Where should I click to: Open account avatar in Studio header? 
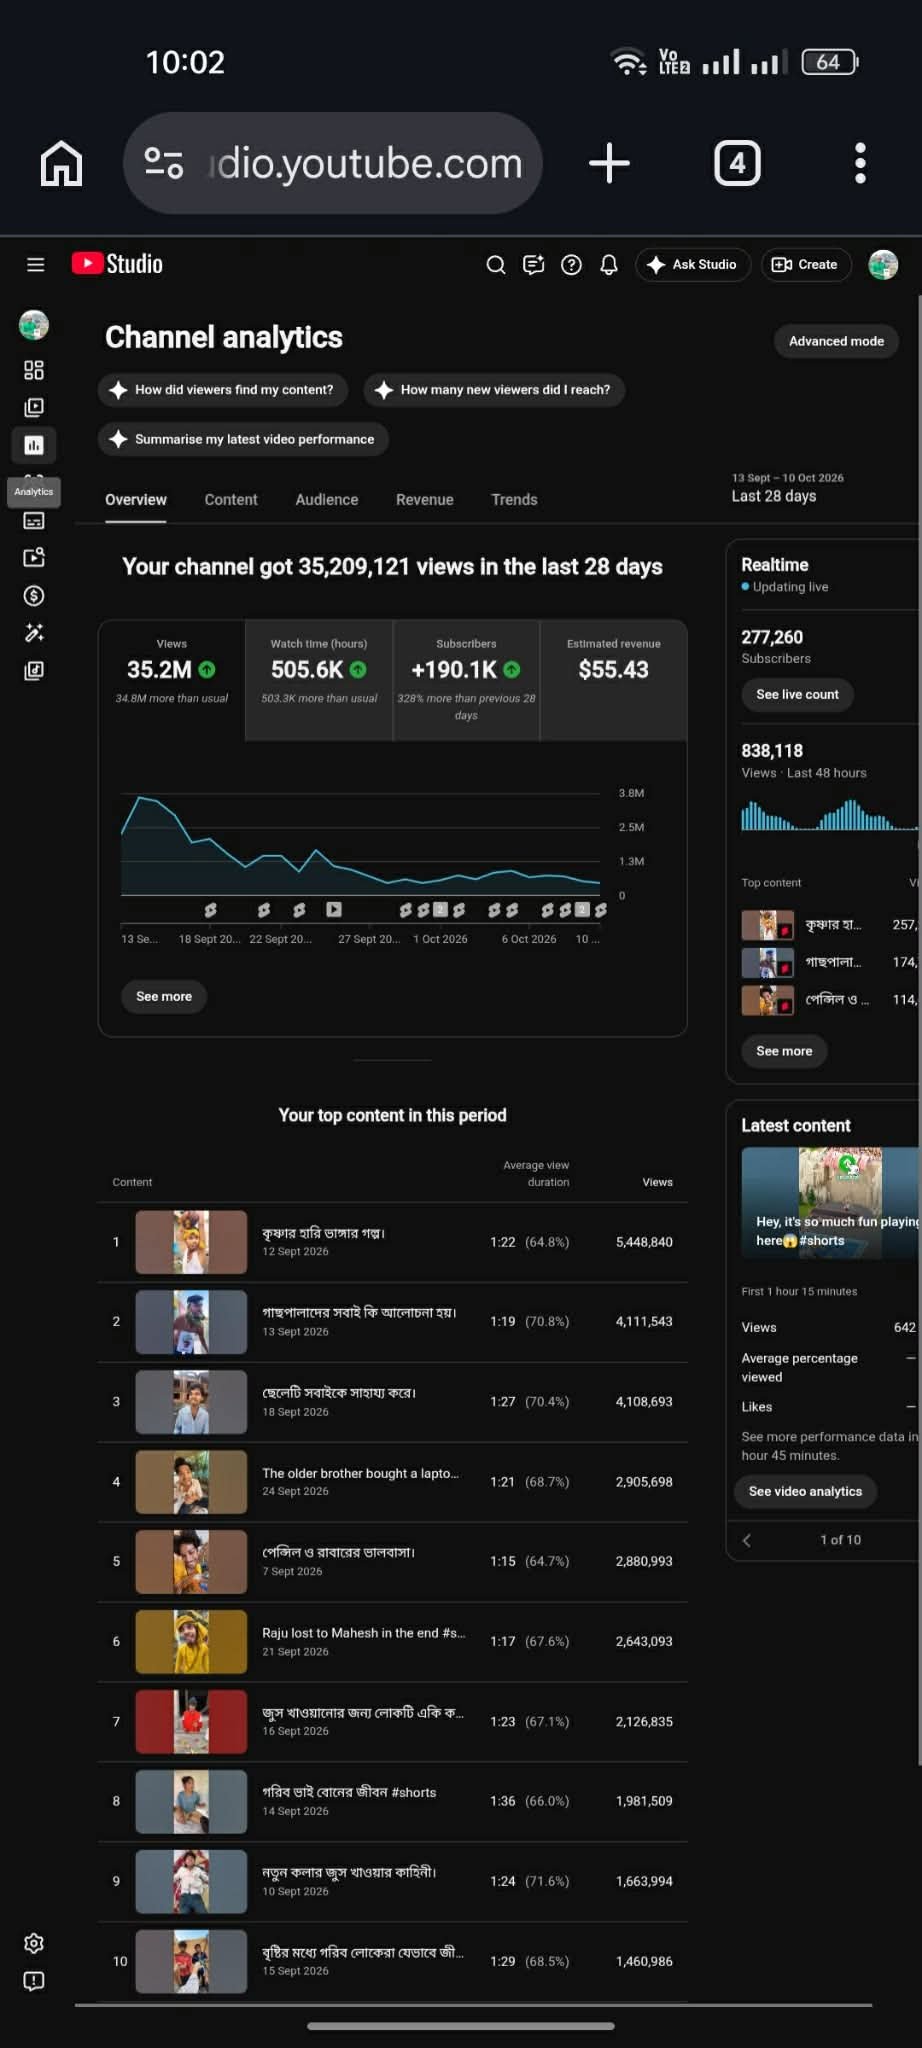(x=883, y=264)
